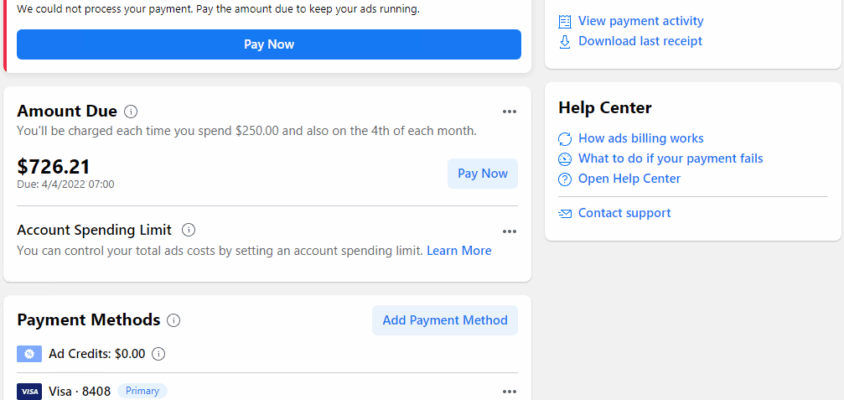This screenshot has width=844, height=400.
Task: Open the View payment activity link
Action: click(641, 21)
